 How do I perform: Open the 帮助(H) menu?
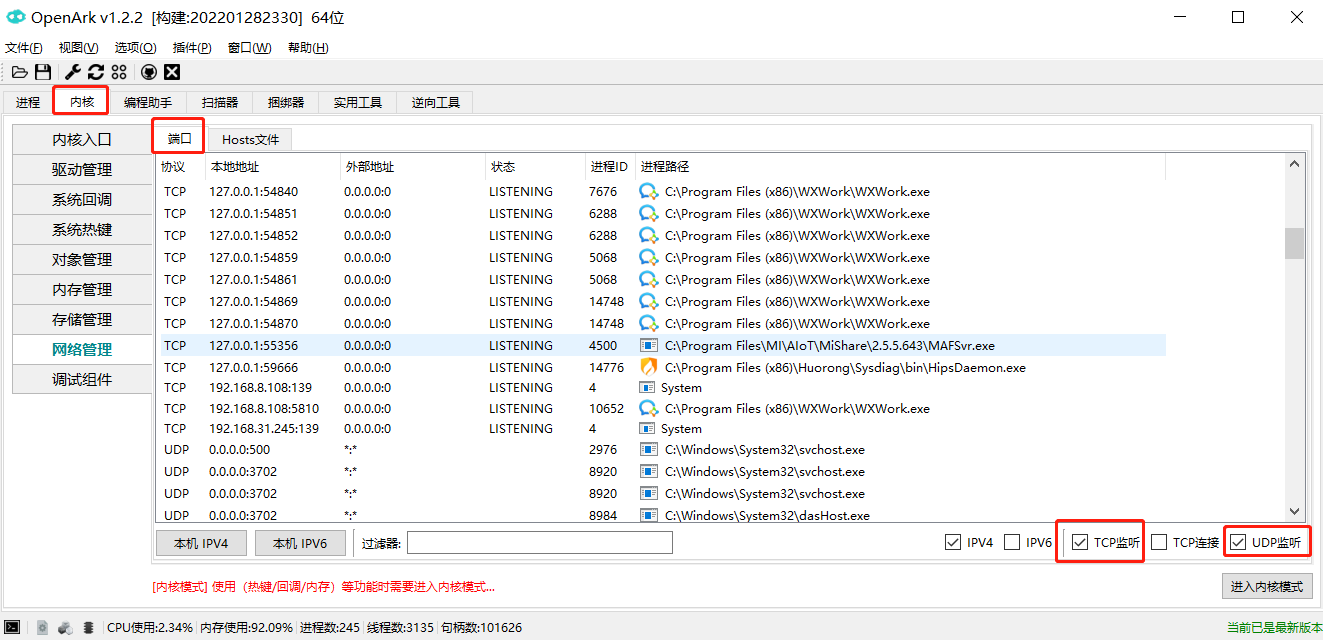click(308, 48)
